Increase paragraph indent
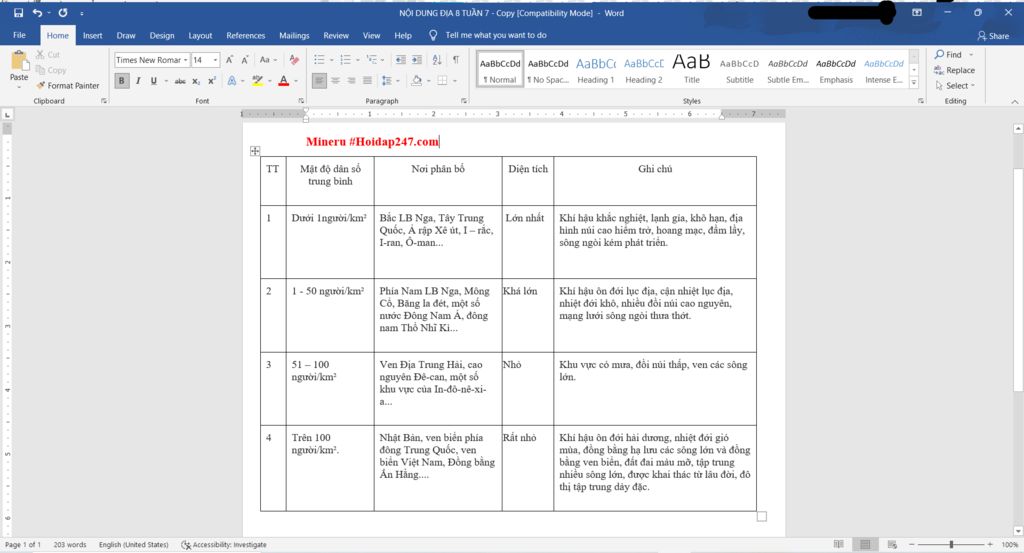The width and height of the screenshot is (1024, 553). 417,60
